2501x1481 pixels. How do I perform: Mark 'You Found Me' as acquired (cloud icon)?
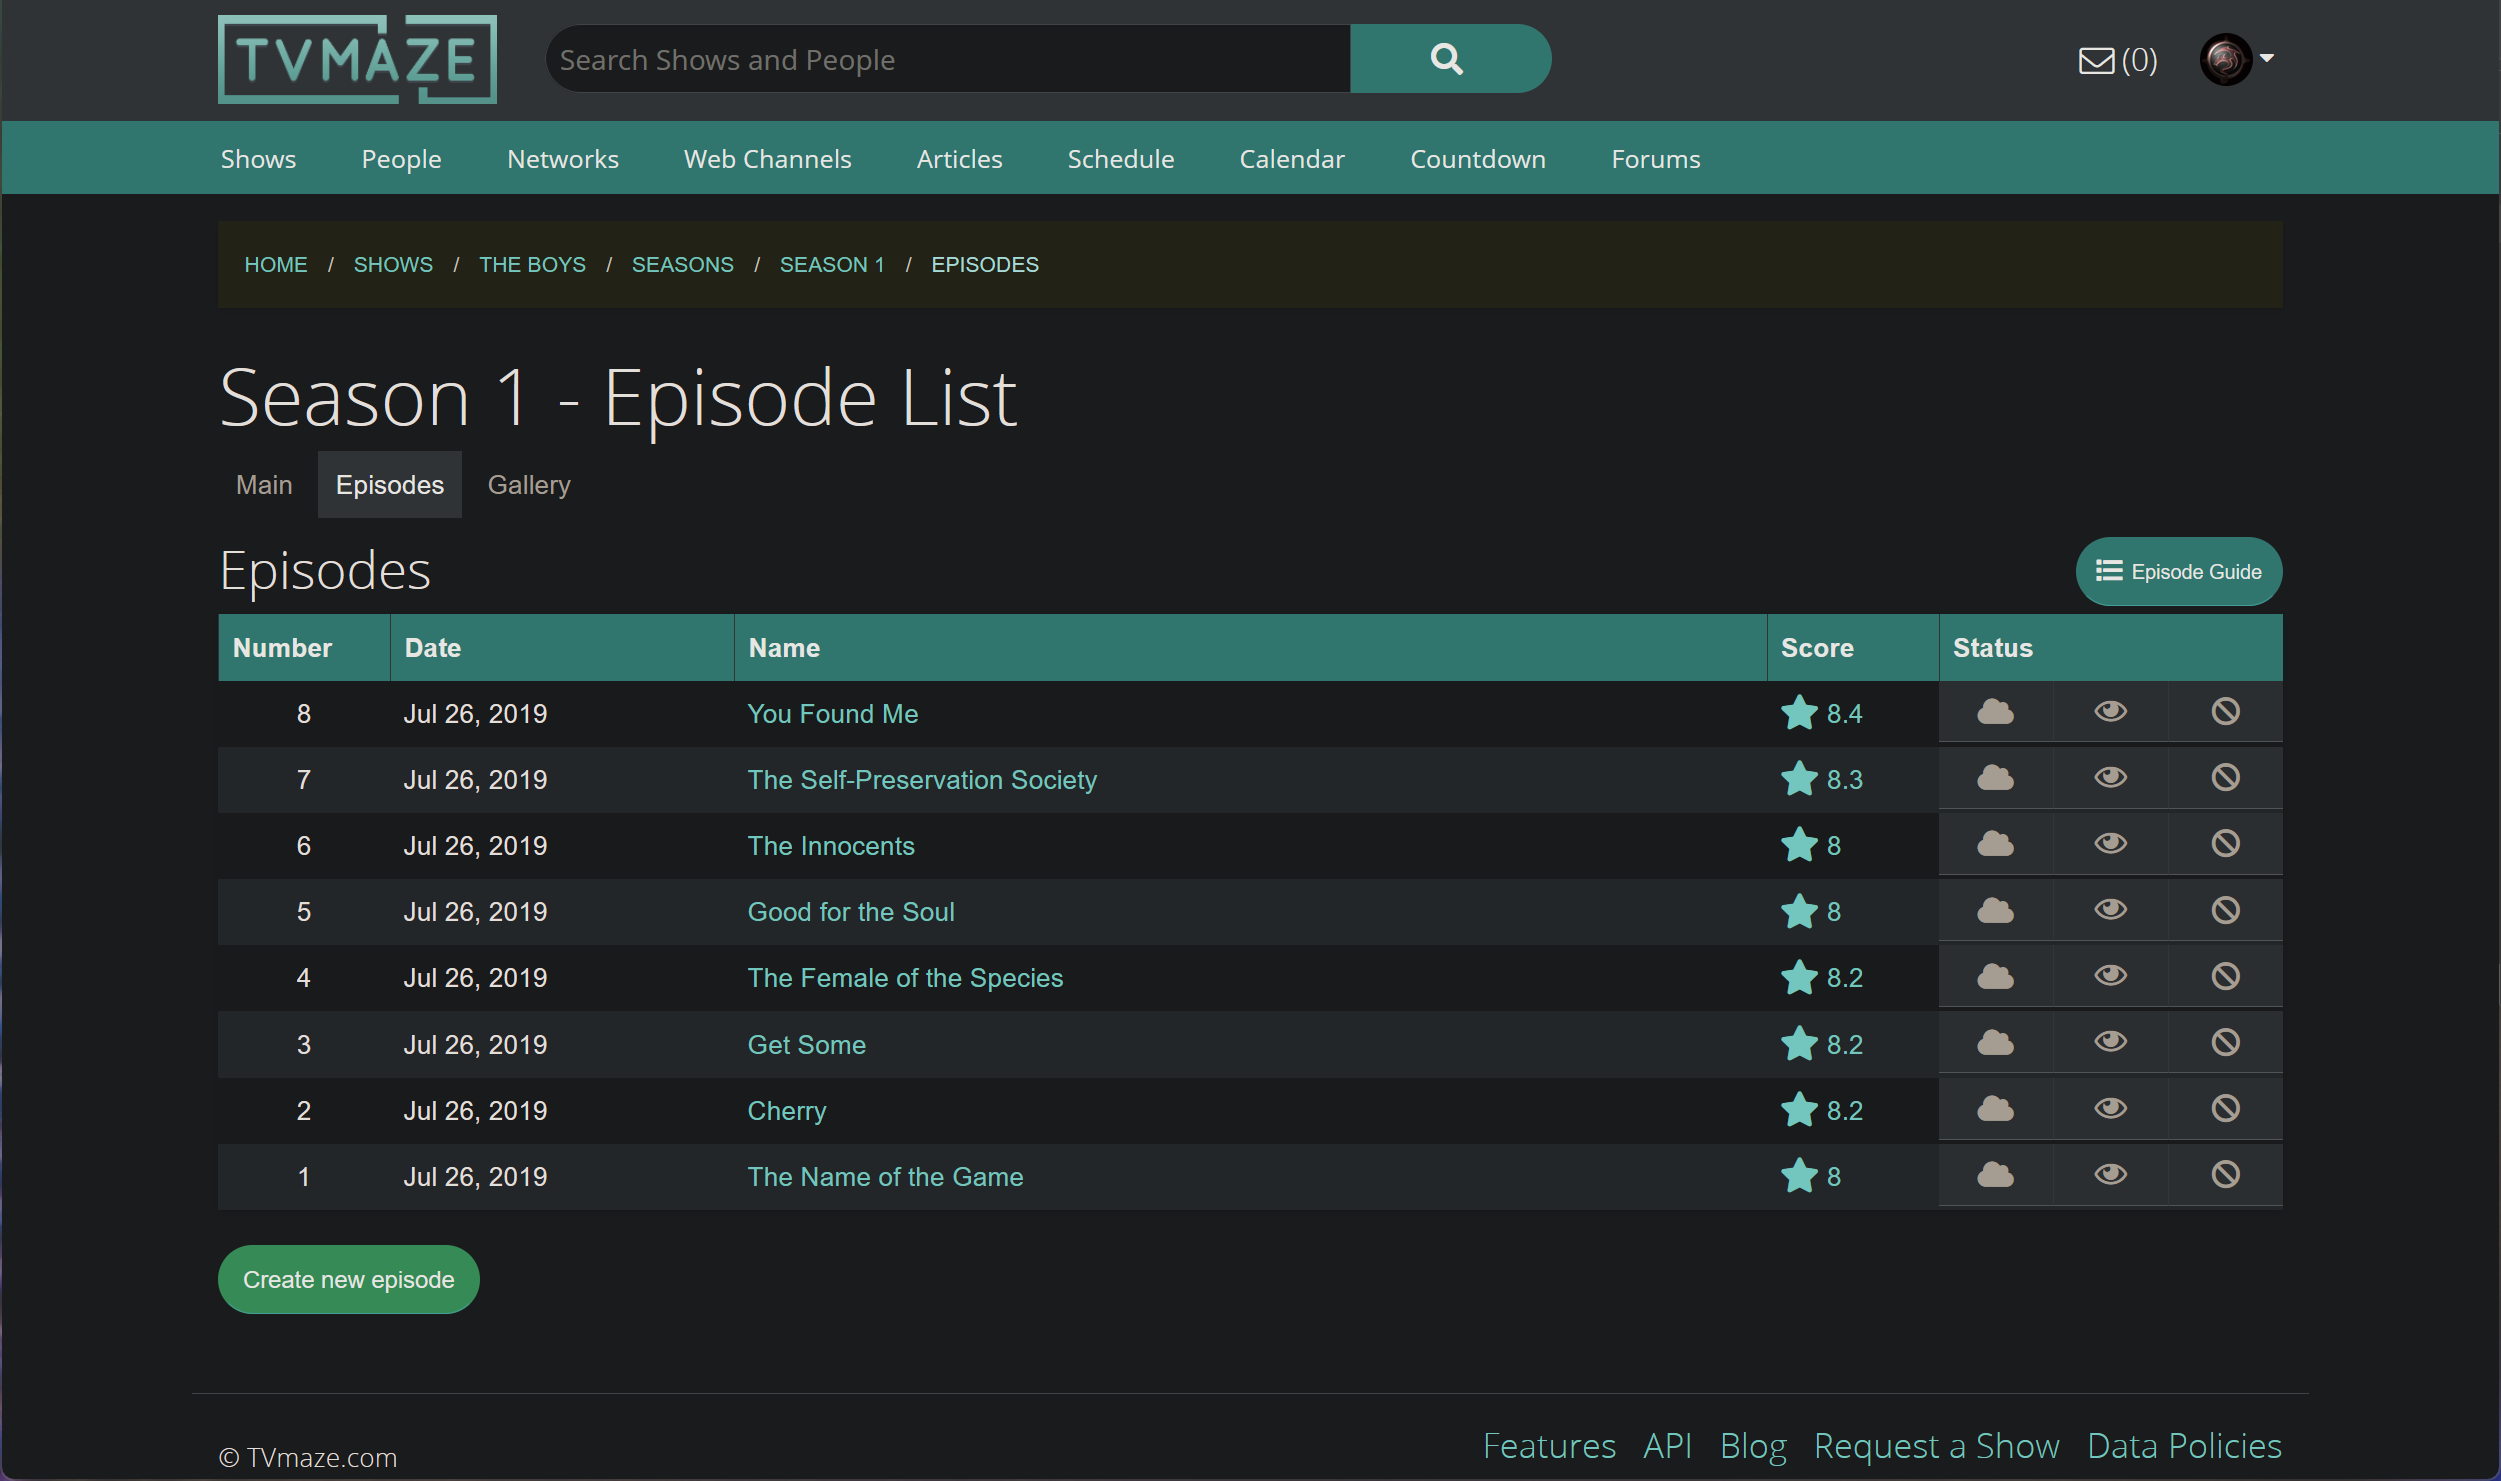(1995, 712)
